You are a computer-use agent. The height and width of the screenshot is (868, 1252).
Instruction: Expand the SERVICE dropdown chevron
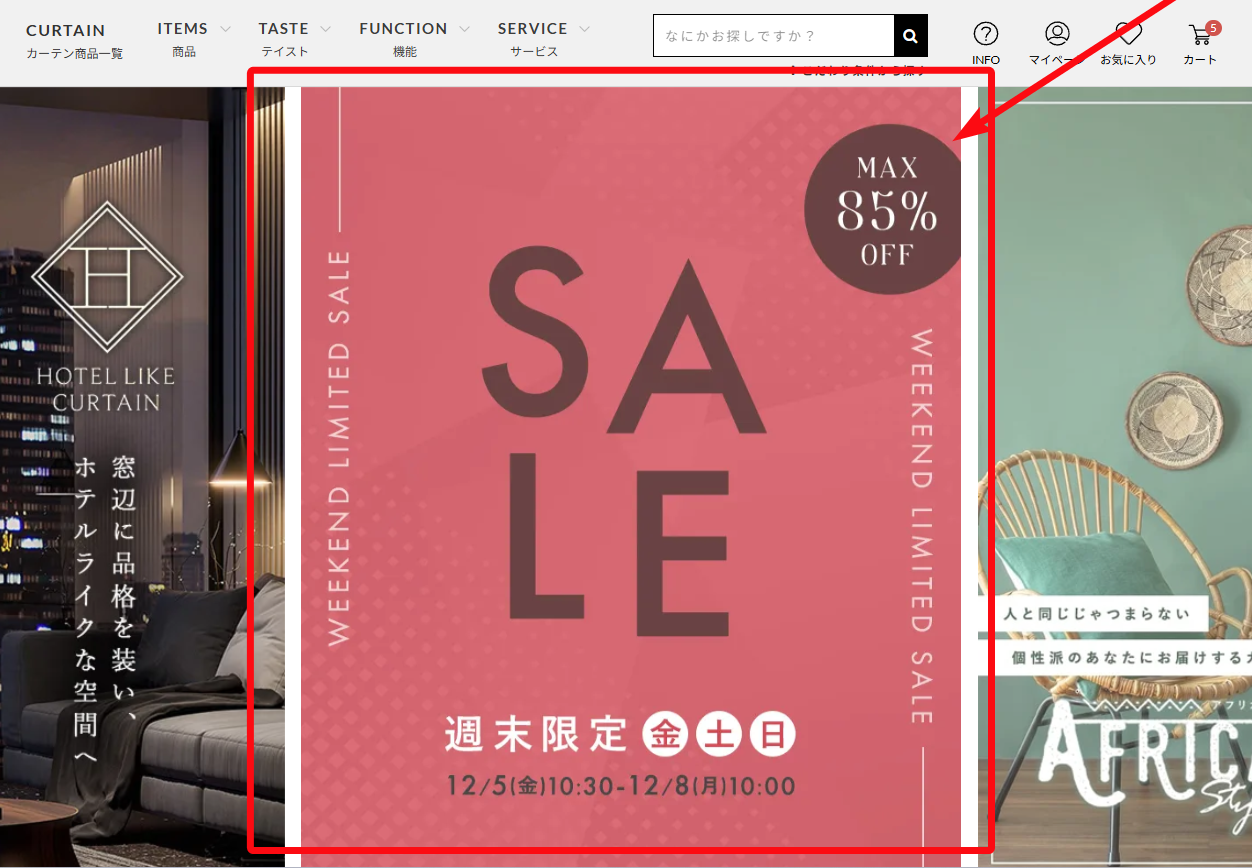(x=584, y=29)
